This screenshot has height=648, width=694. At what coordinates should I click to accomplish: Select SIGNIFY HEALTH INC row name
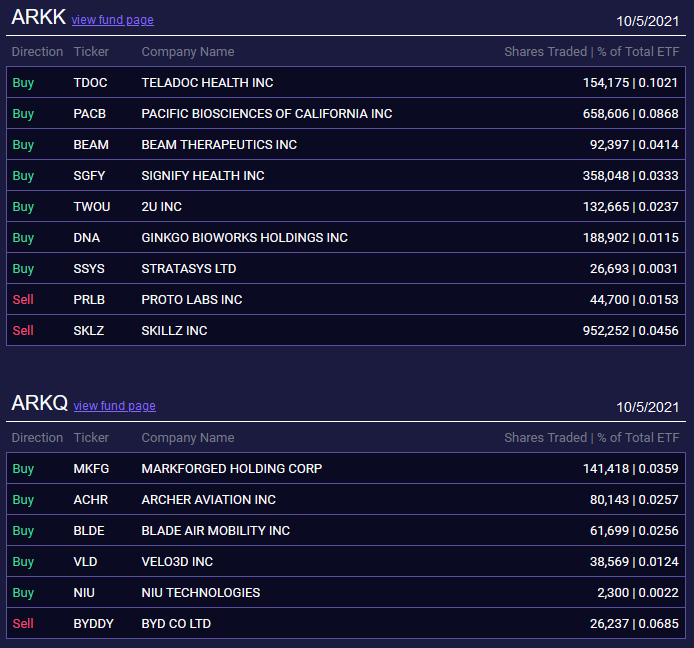click(x=203, y=176)
